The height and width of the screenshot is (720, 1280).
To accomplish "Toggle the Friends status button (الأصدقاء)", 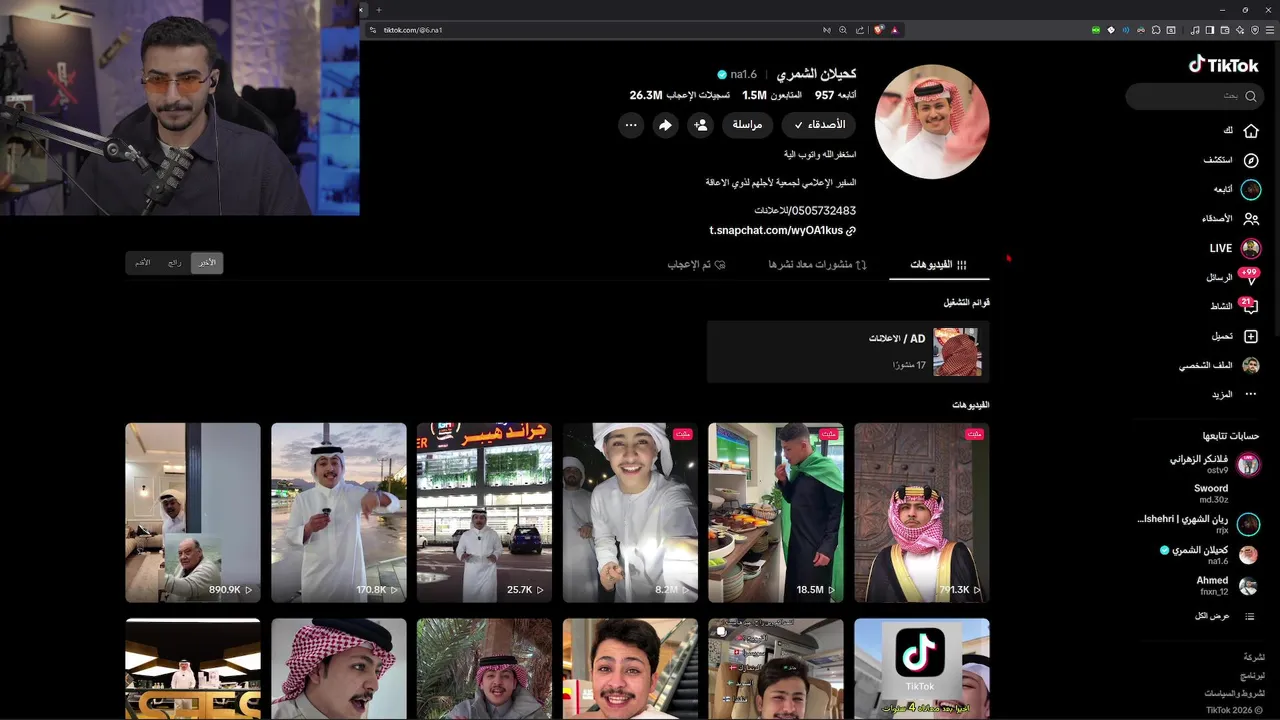I will 819,125.
